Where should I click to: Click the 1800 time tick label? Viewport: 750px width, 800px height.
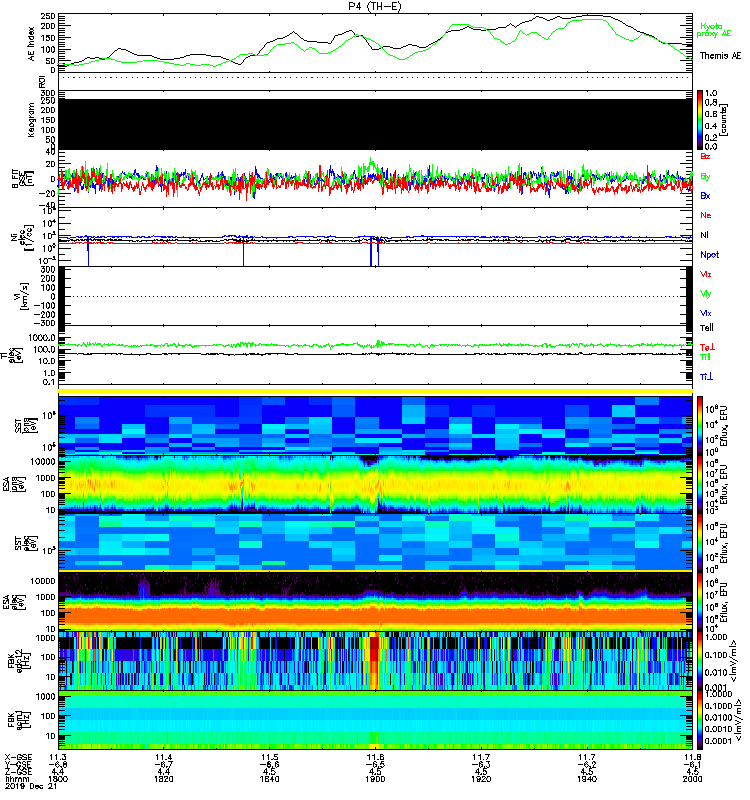(58, 779)
